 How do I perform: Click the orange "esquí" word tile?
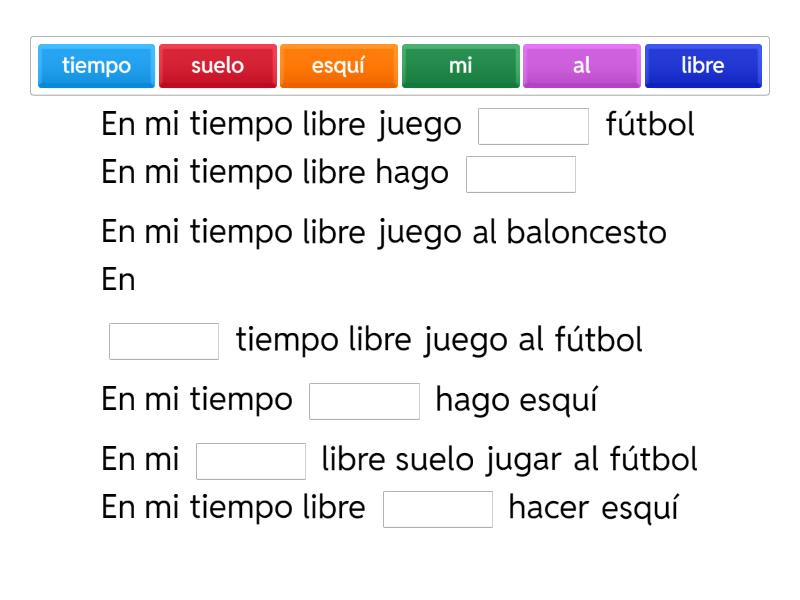[x=339, y=66]
